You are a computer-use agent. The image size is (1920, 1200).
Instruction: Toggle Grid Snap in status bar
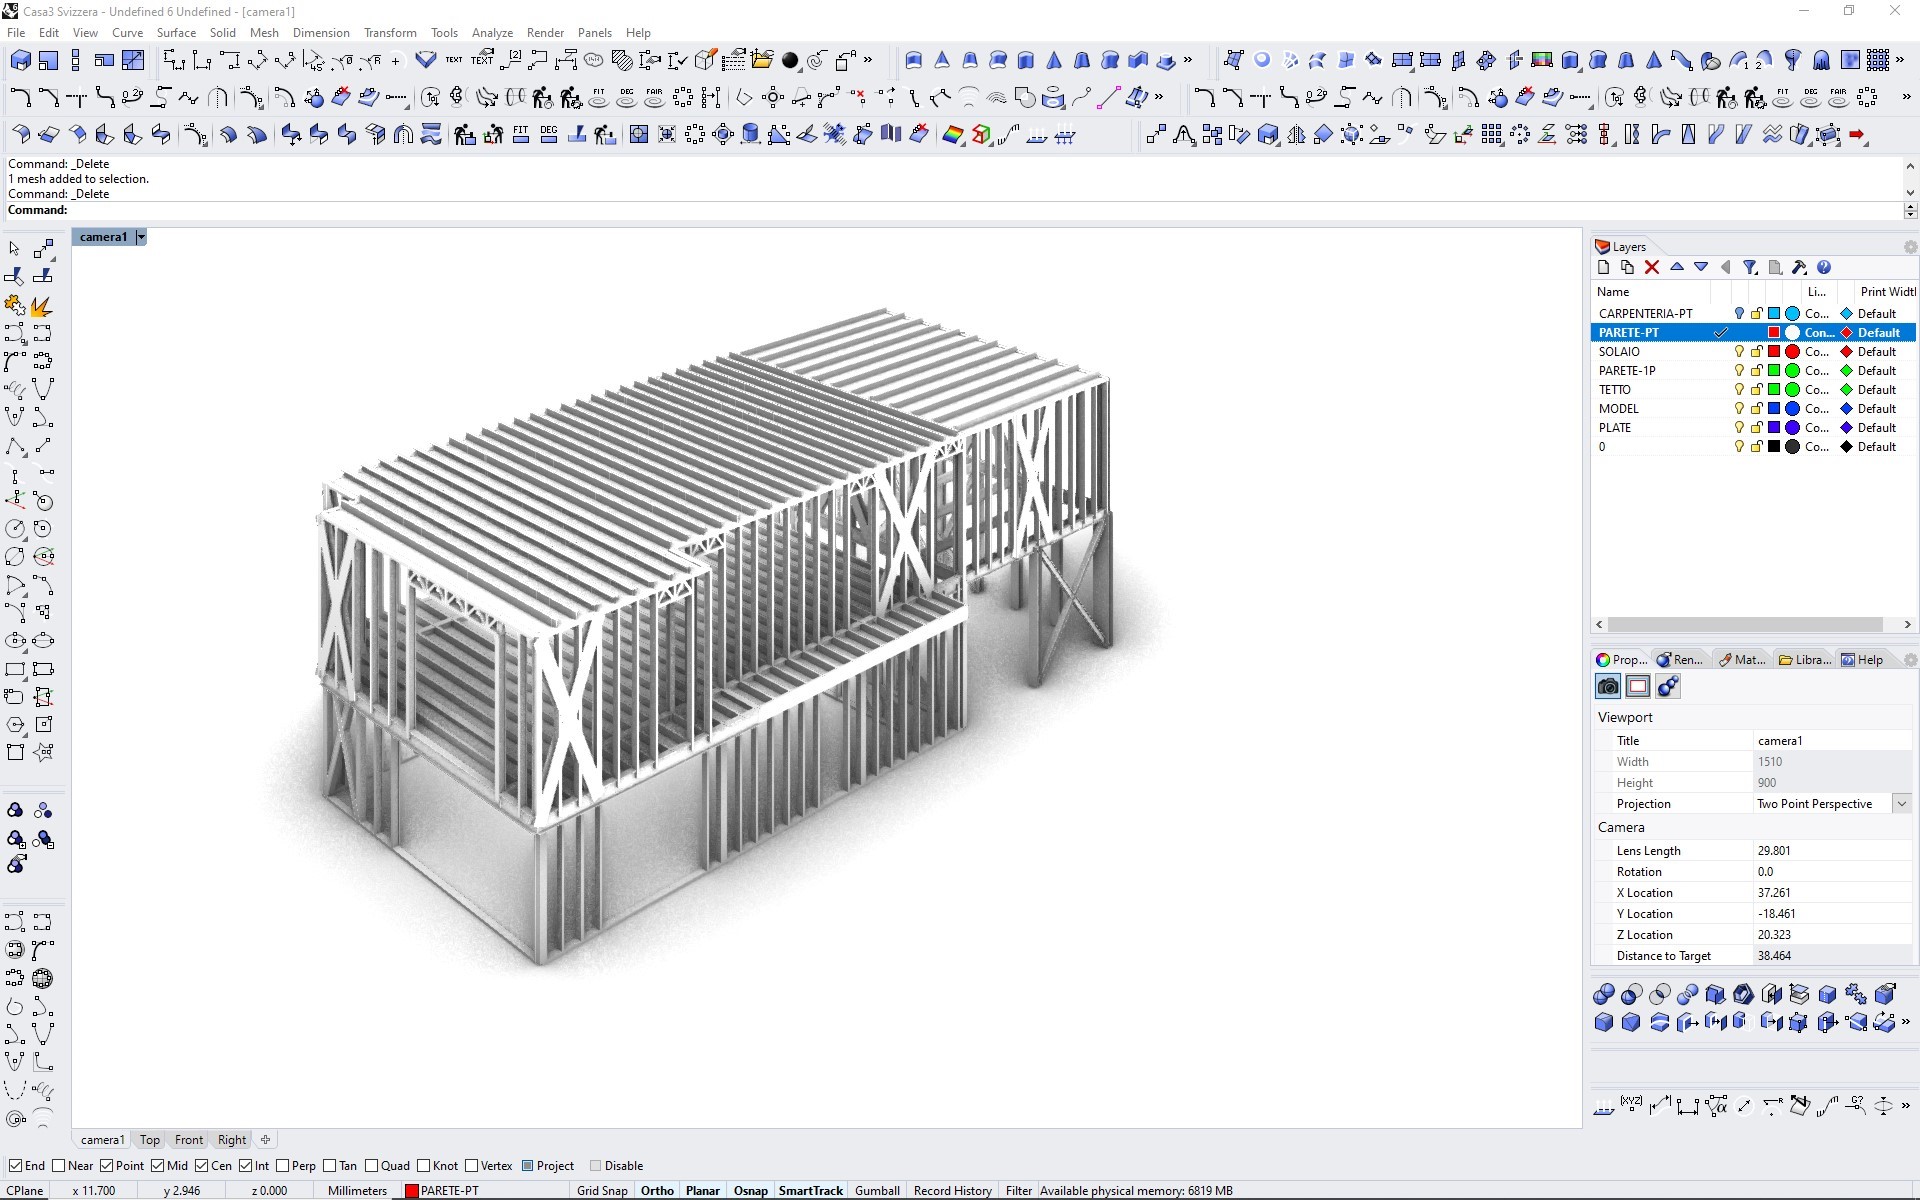pyautogui.click(x=602, y=1191)
